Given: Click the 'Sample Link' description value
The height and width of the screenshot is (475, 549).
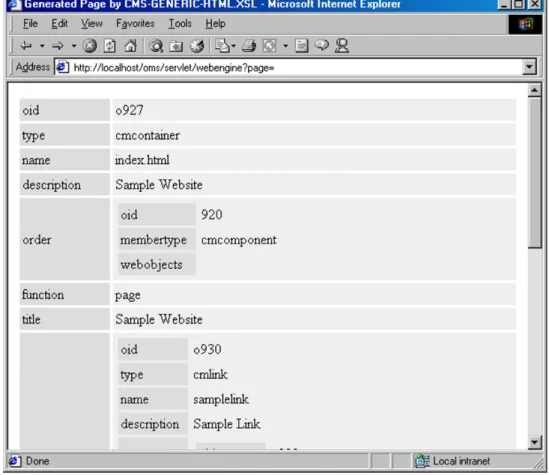Looking at the screenshot, I should [227, 424].
